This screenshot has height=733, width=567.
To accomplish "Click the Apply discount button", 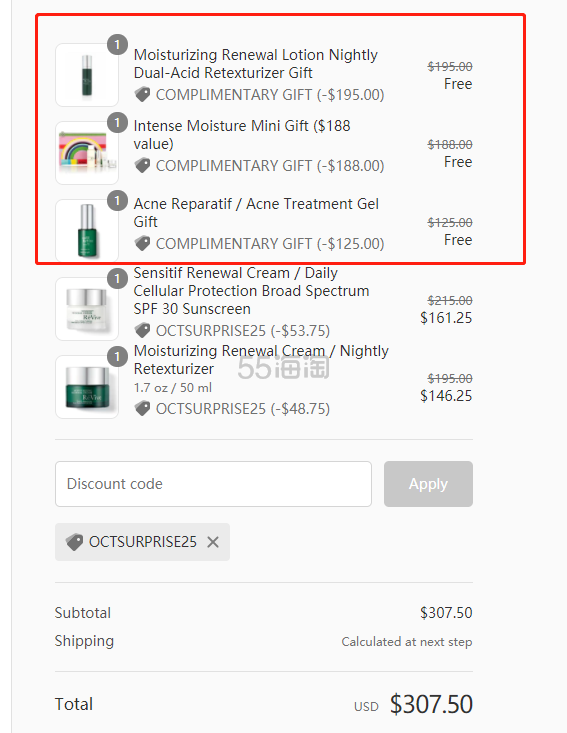I will coord(428,484).
